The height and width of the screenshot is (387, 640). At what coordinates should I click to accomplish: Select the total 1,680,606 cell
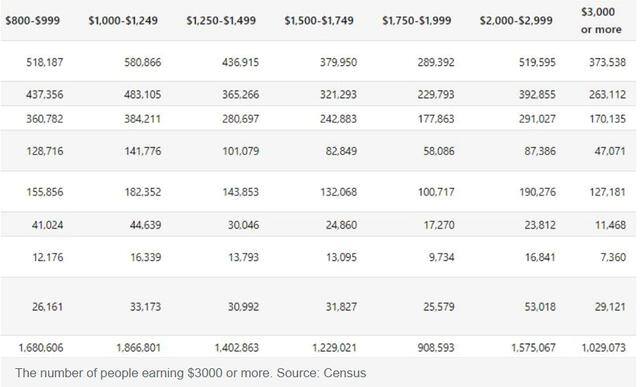coord(41,348)
